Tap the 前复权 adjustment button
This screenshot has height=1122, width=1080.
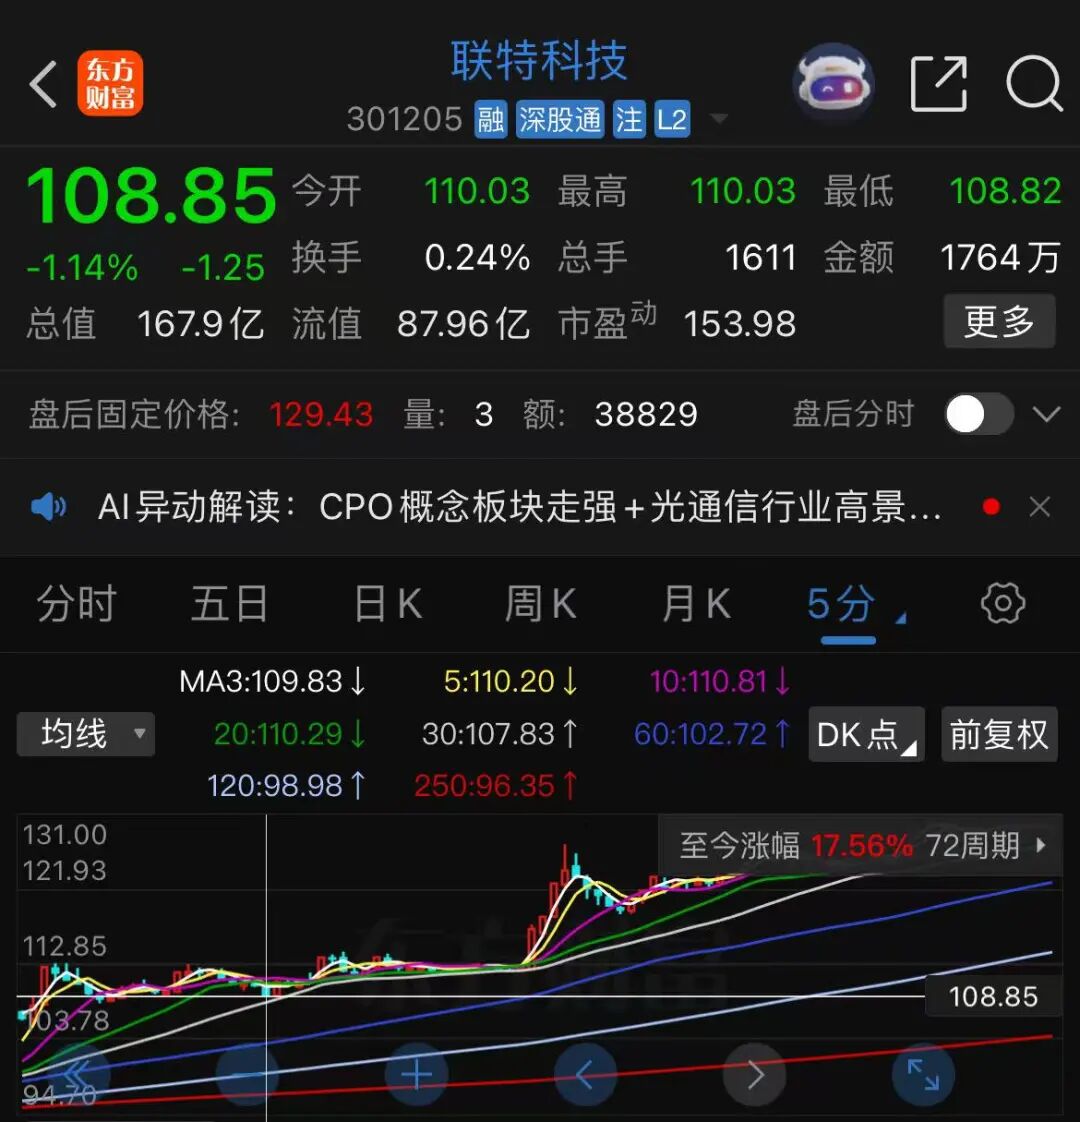999,734
